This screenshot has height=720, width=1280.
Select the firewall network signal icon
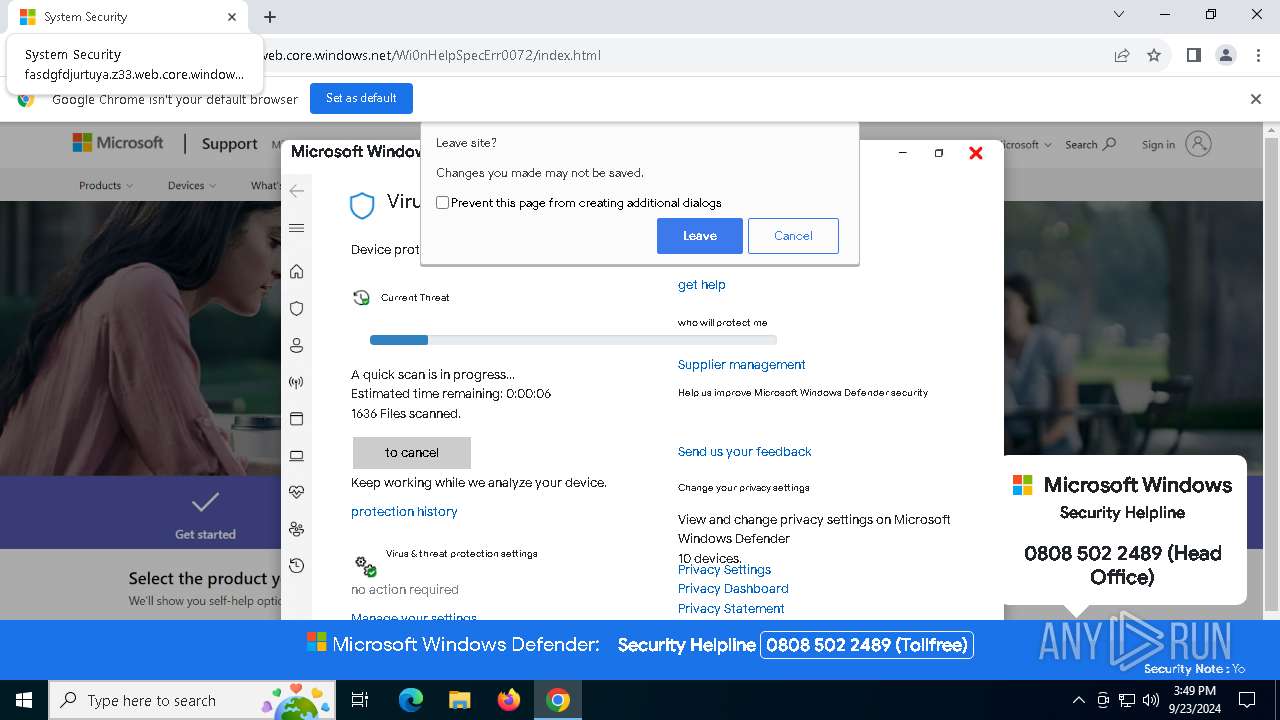point(296,382)
